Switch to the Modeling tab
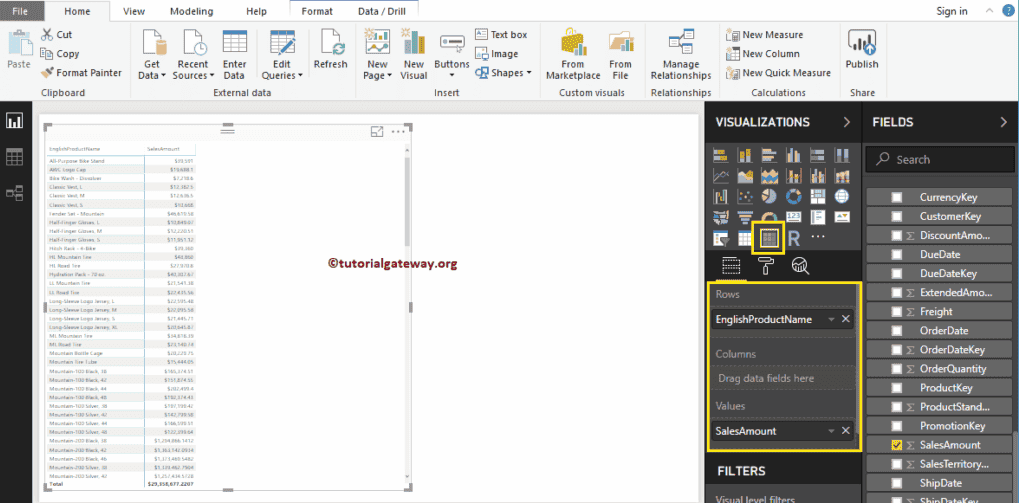The width and height of the screenshot is (1019, 503). pyautogui.click(x=192, y=11)
